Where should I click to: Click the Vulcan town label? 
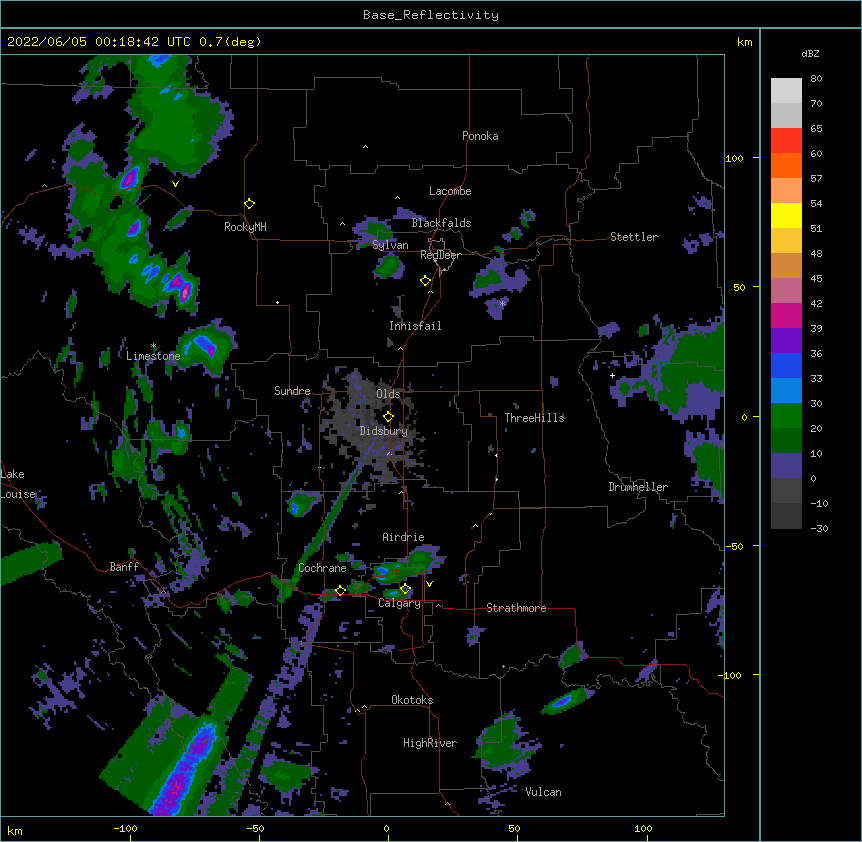tap(543, 792)
